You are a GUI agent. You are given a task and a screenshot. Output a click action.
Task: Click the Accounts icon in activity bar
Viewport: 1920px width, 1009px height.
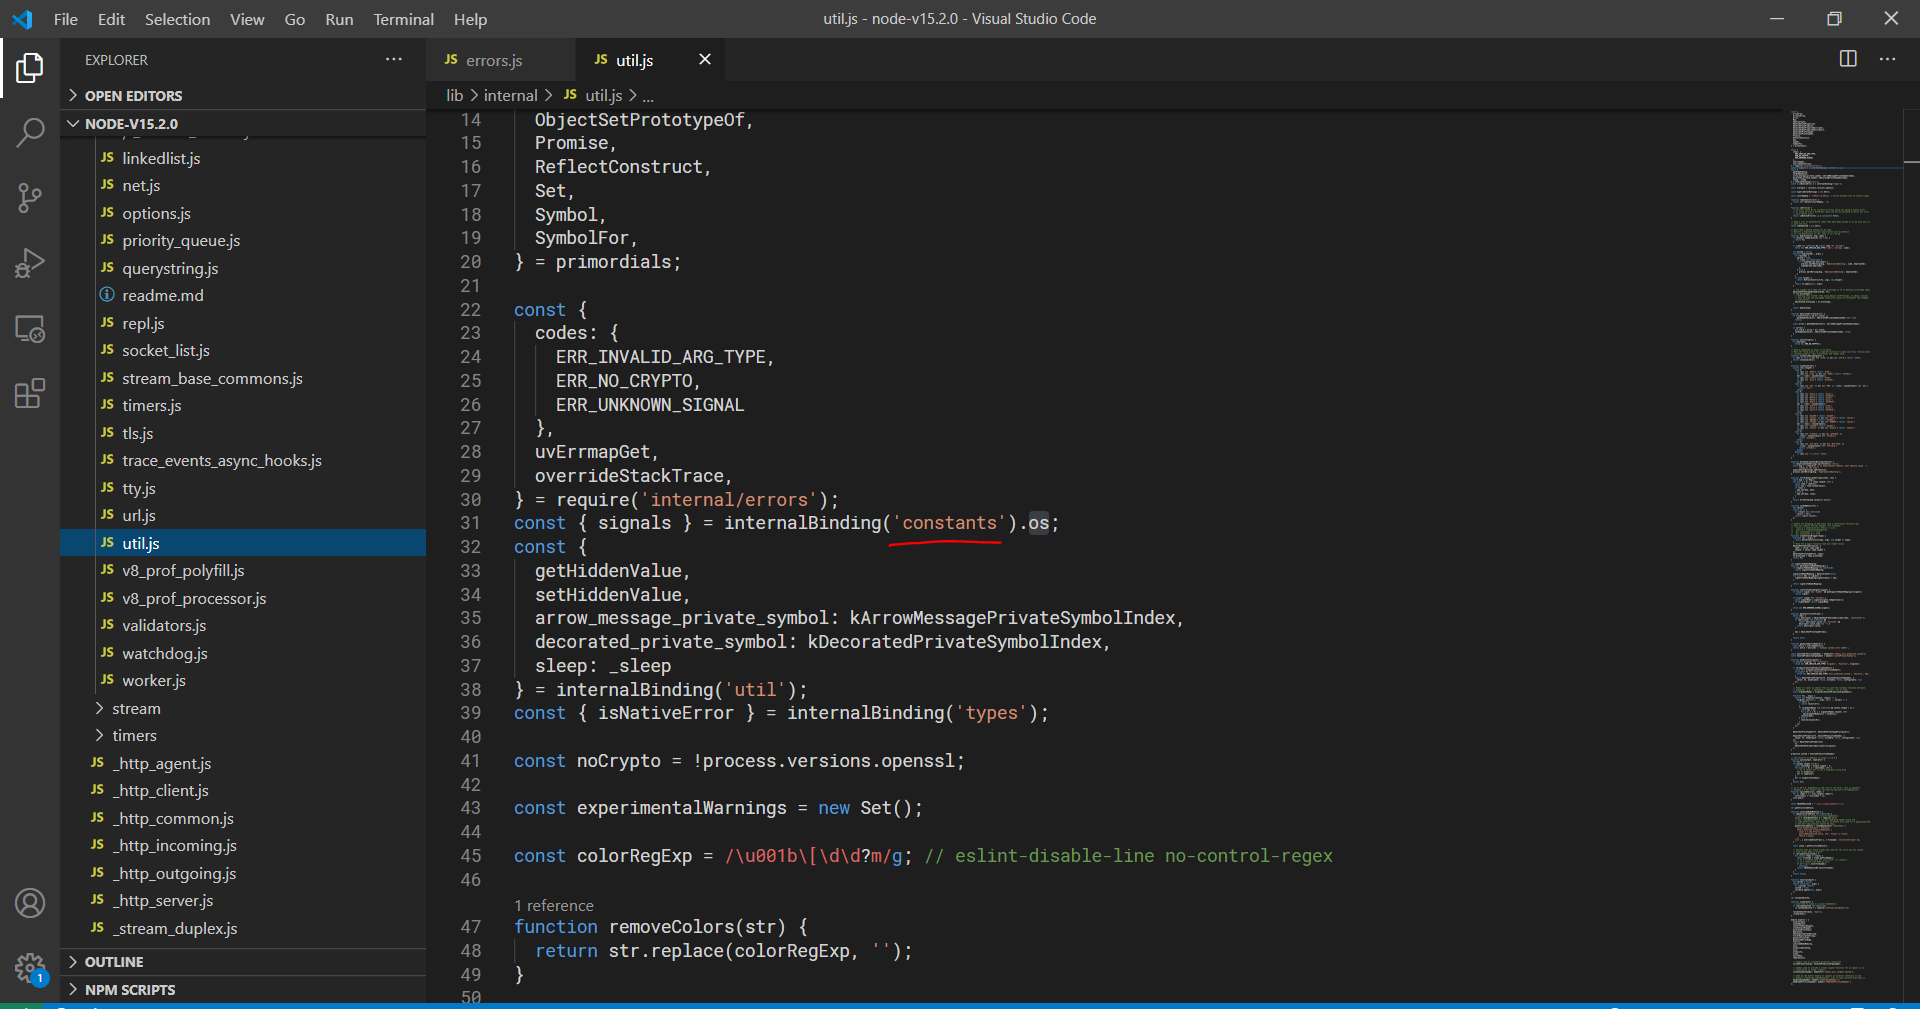tap(30, 903)
